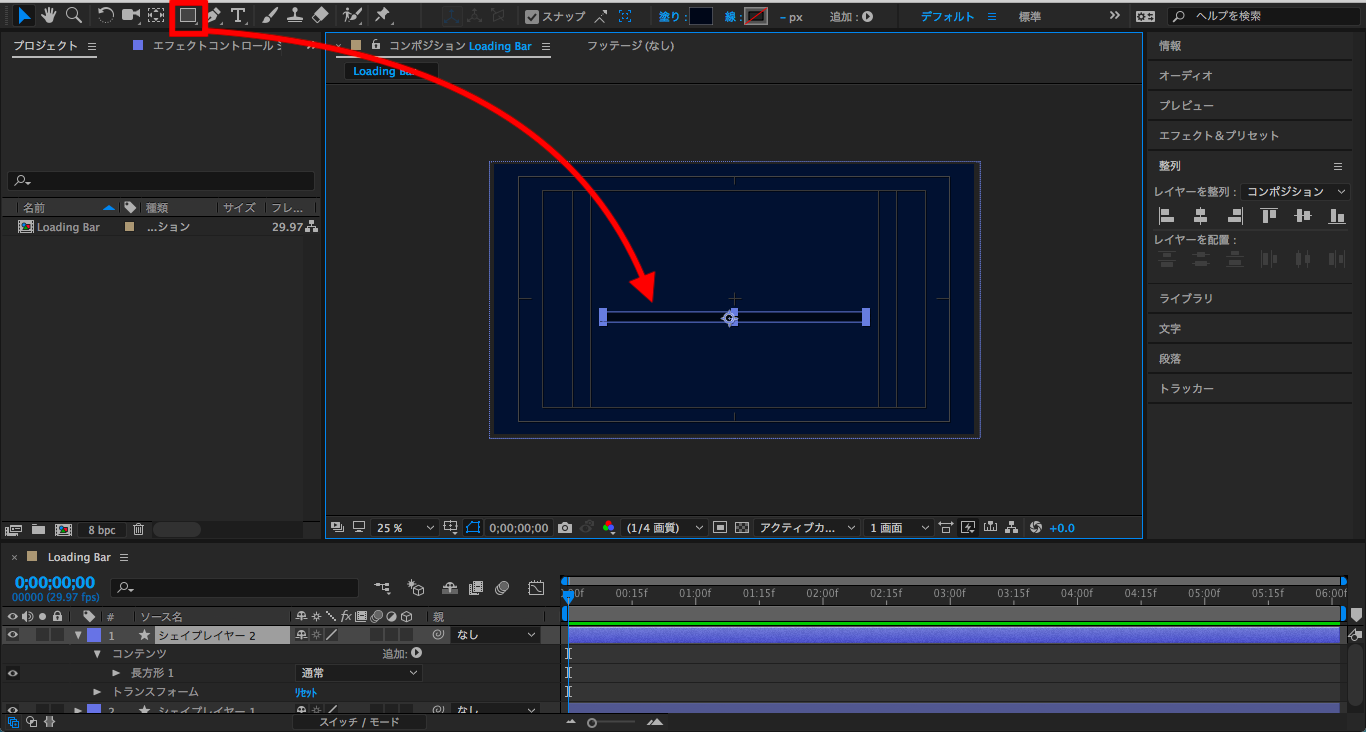This screenshot has width=1366, height=732.
Task: Switch to the フッテージ (なし) tab
Action: [630, 46]
